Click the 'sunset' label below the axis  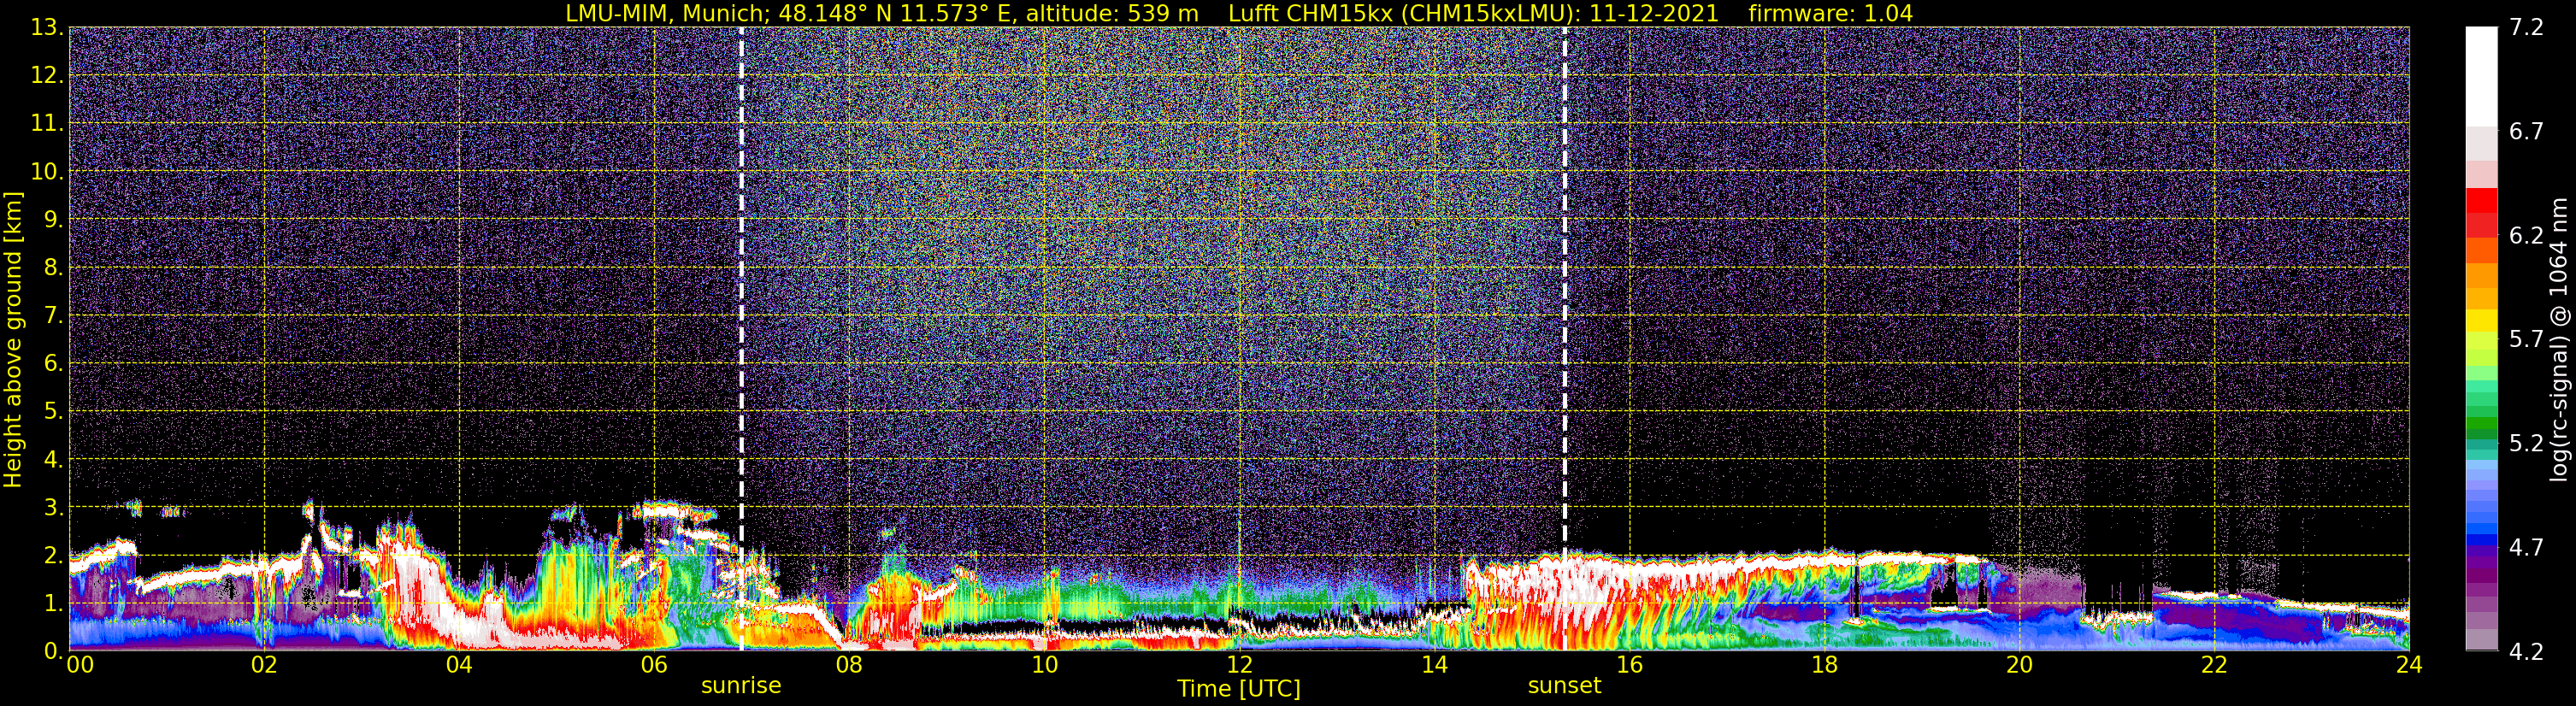tap(1564, 686)
